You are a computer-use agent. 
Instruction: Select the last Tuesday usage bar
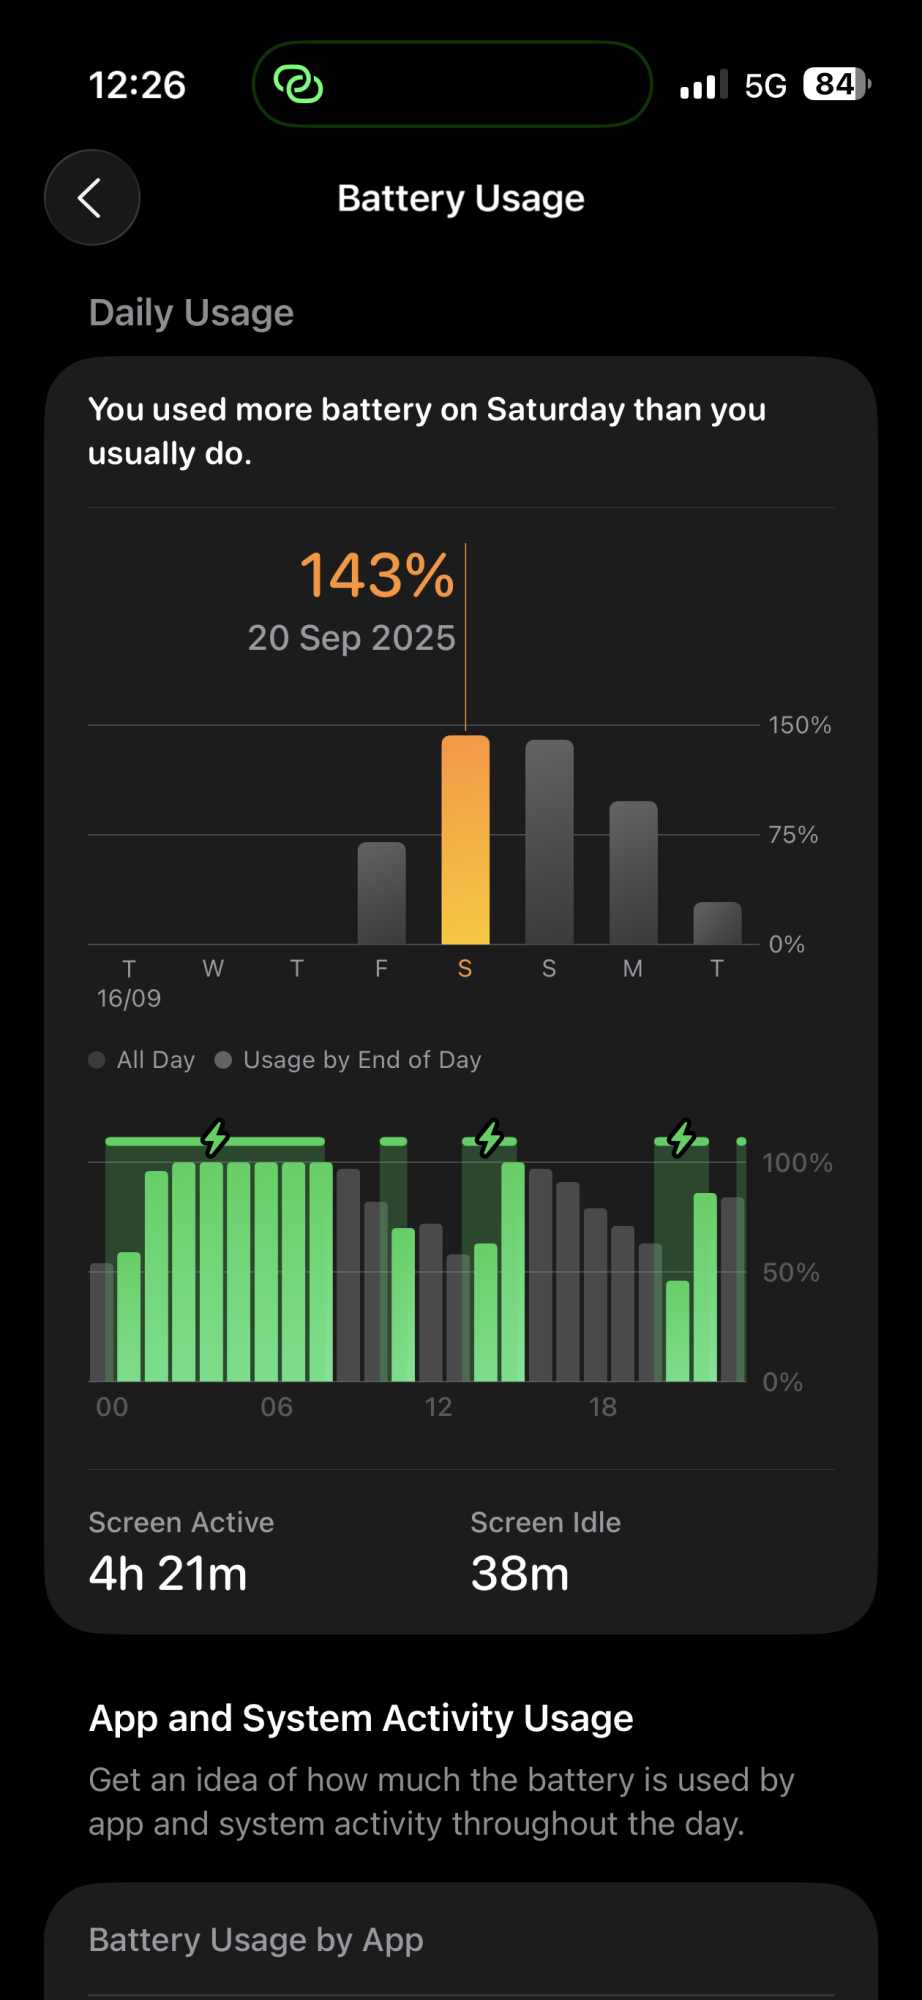click(717, 923)
